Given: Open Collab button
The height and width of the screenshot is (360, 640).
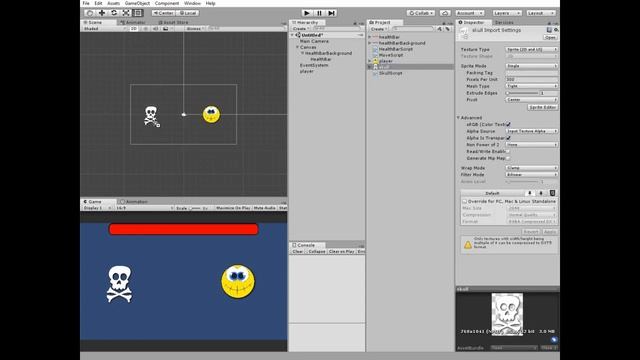Looking at the screenshot, I should 421,13.
